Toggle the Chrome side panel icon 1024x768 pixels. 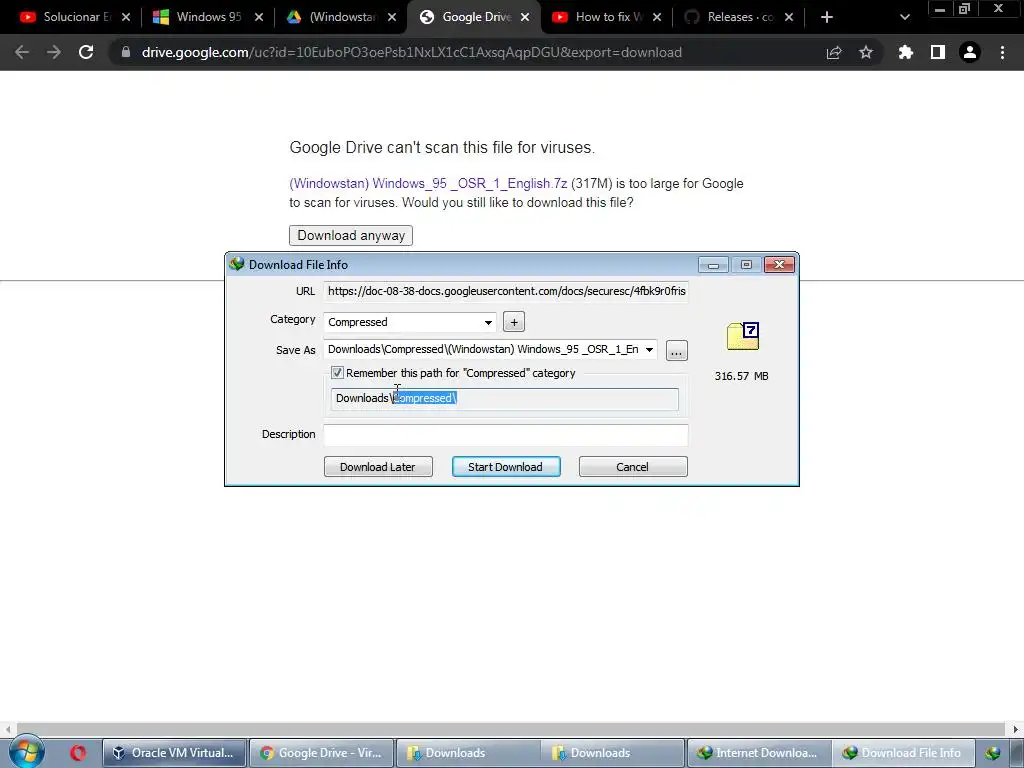[938, 52]
